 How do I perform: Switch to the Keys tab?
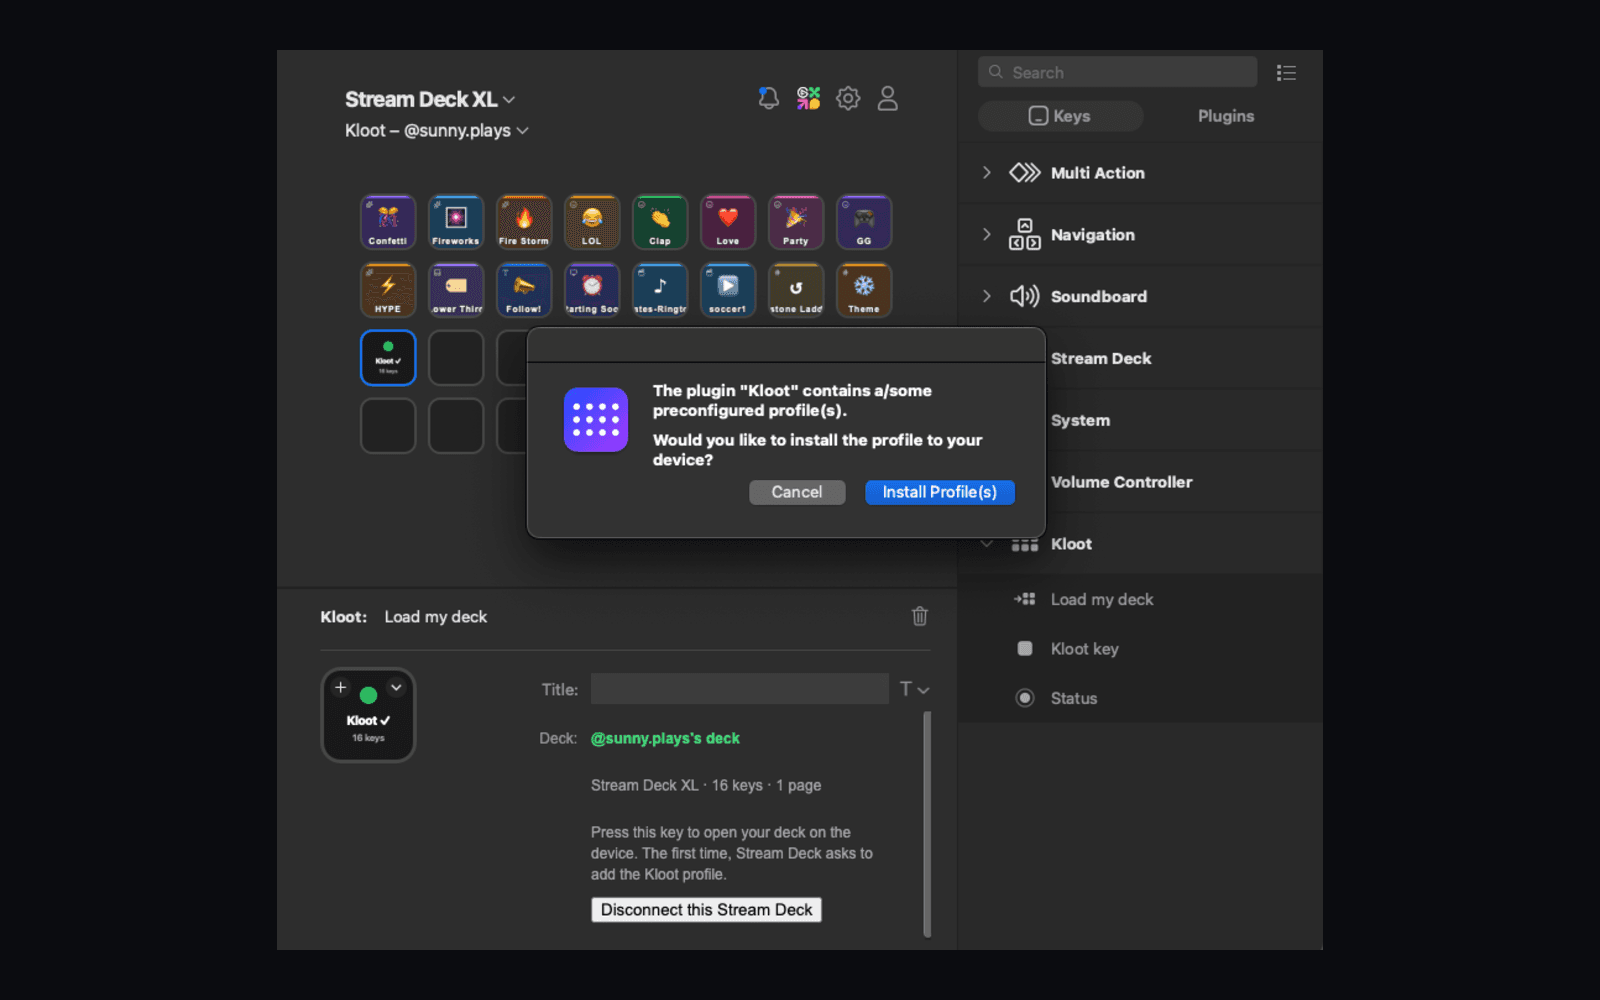[1060, 116]
